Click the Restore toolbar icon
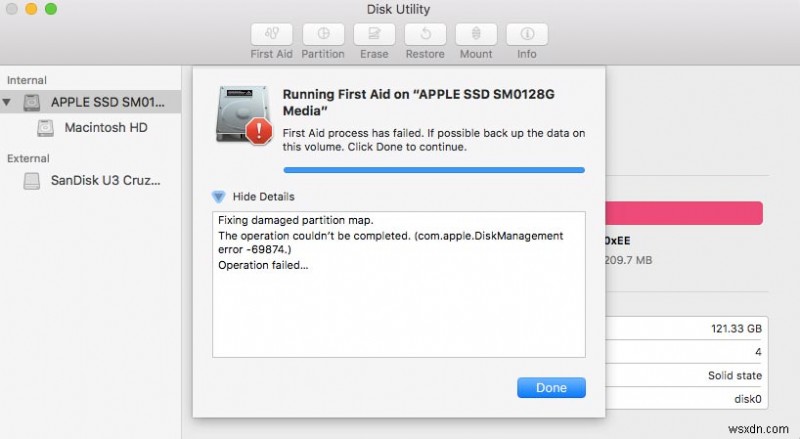 click(x=424, y=33)
